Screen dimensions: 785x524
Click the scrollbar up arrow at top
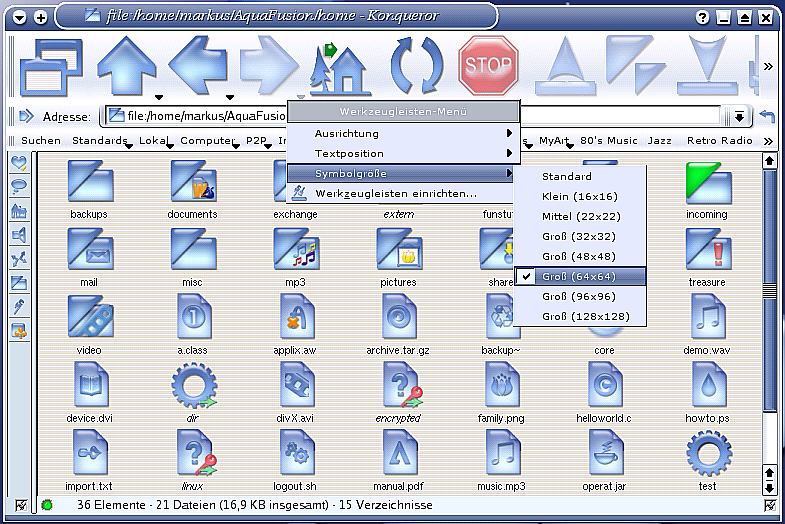point(769,161)
